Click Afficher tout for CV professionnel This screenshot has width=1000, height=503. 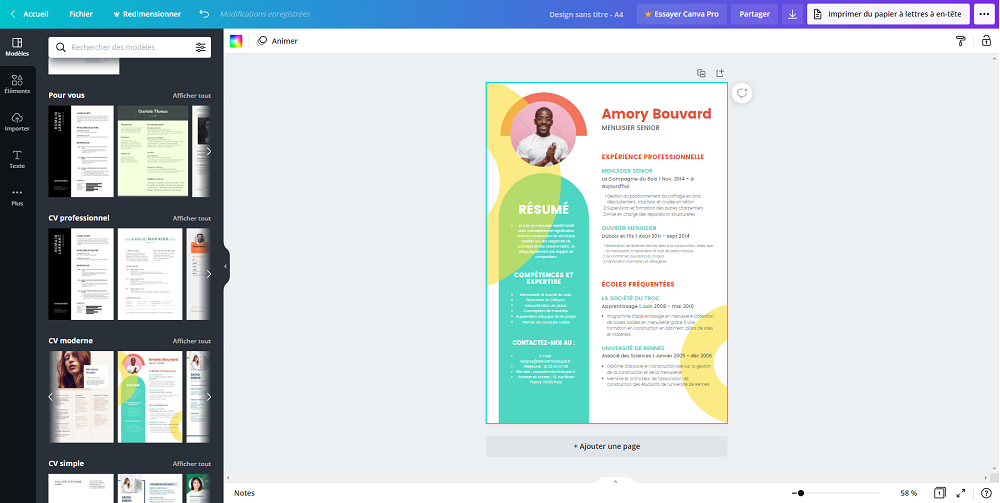point(192,218)
